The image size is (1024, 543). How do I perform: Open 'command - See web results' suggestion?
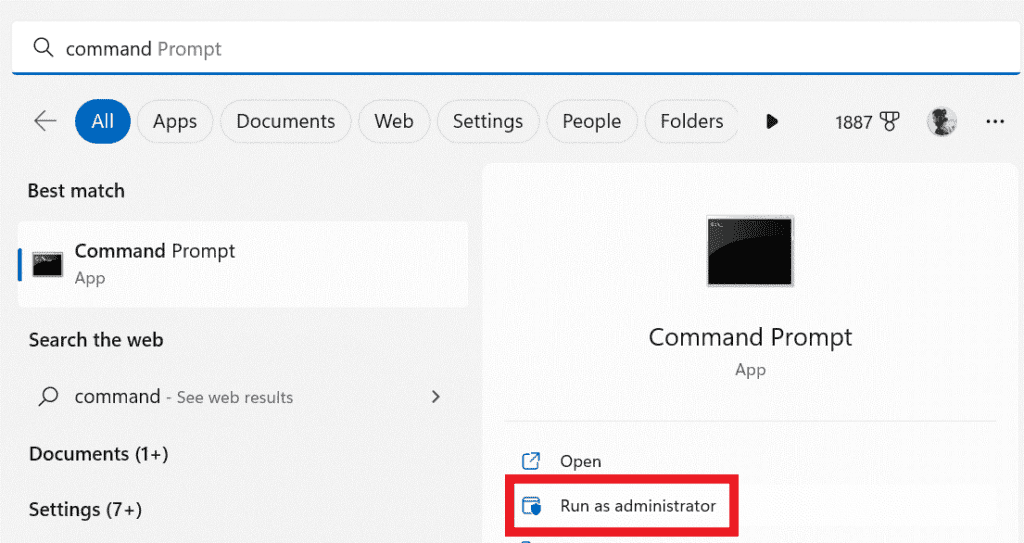pyautogui.click(x=243, y=397)
